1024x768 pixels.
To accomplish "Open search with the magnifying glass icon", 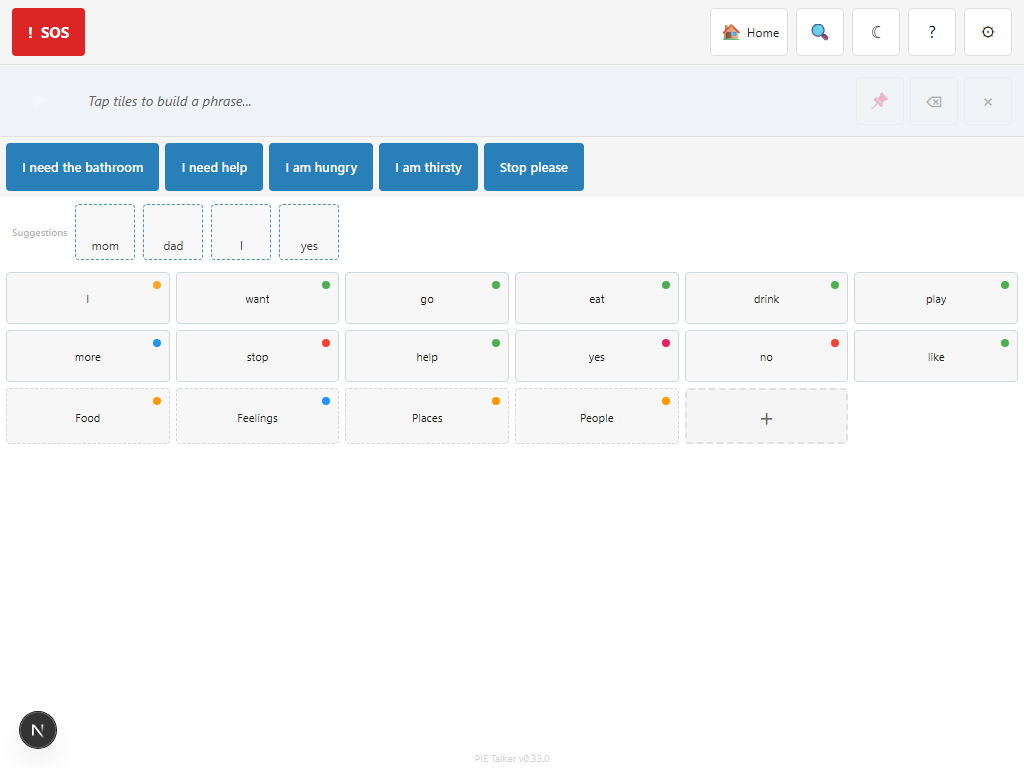I will (x=820, y=32).
